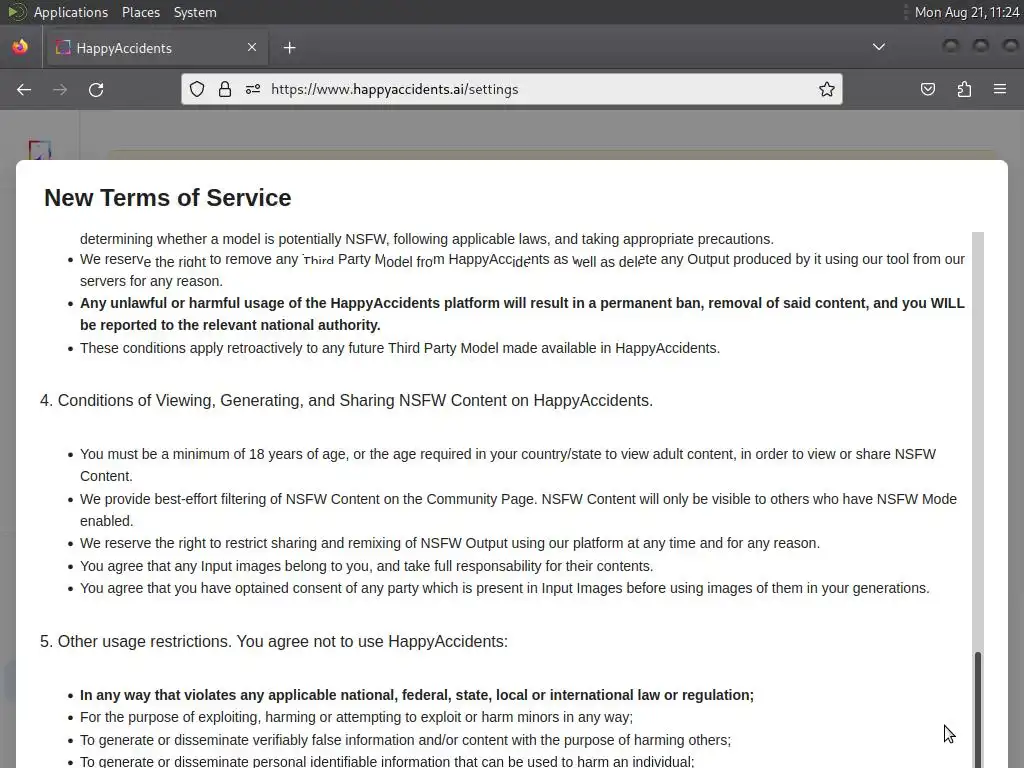The image size is (1024, 768).
Task: Click the clock showing Mon Aug 21
Action: pos(967,12)
